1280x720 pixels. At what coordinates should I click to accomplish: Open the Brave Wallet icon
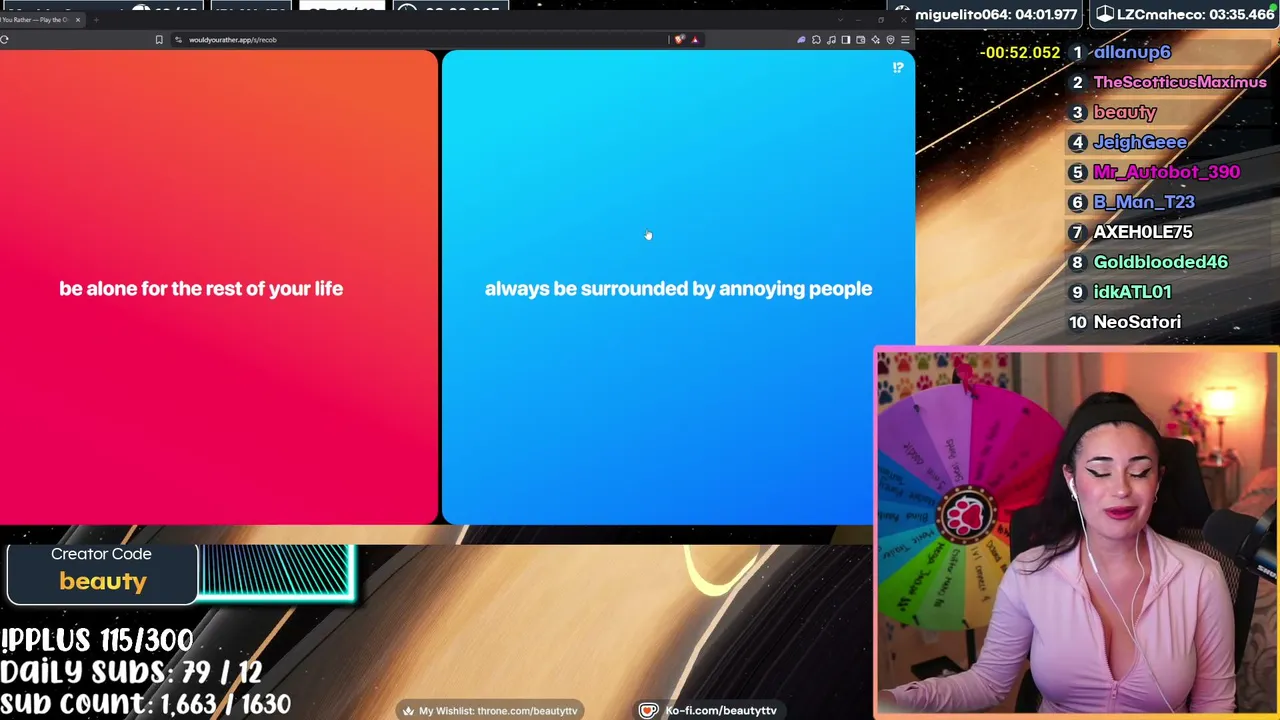tap(861, 40)
